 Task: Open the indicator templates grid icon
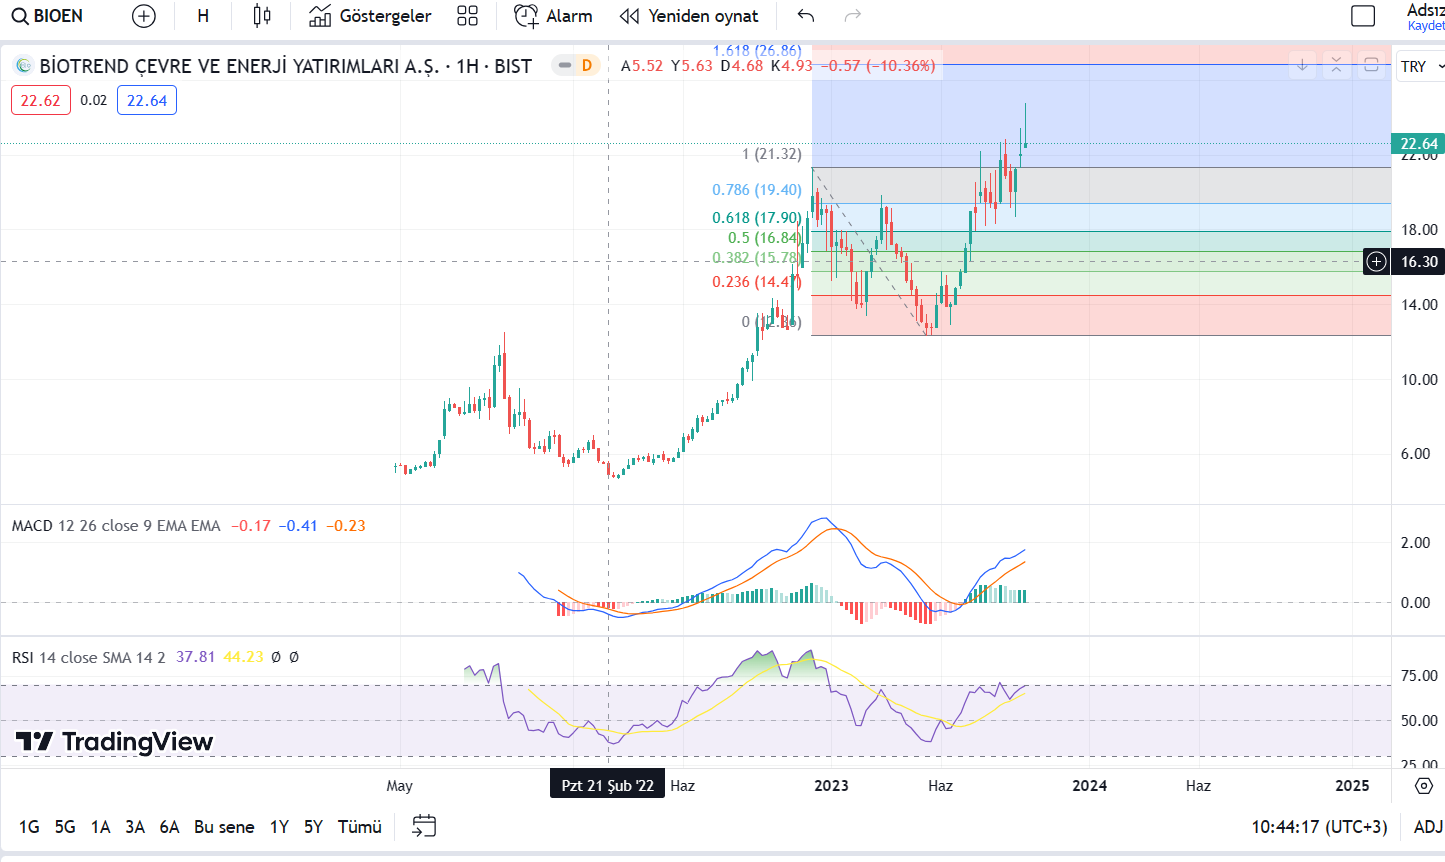coord(467,16)
